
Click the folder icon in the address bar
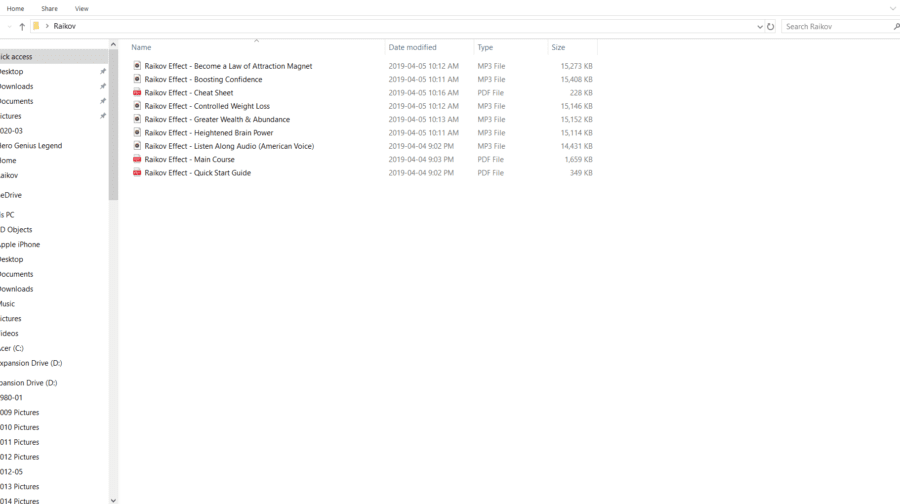tap(36, 26)
